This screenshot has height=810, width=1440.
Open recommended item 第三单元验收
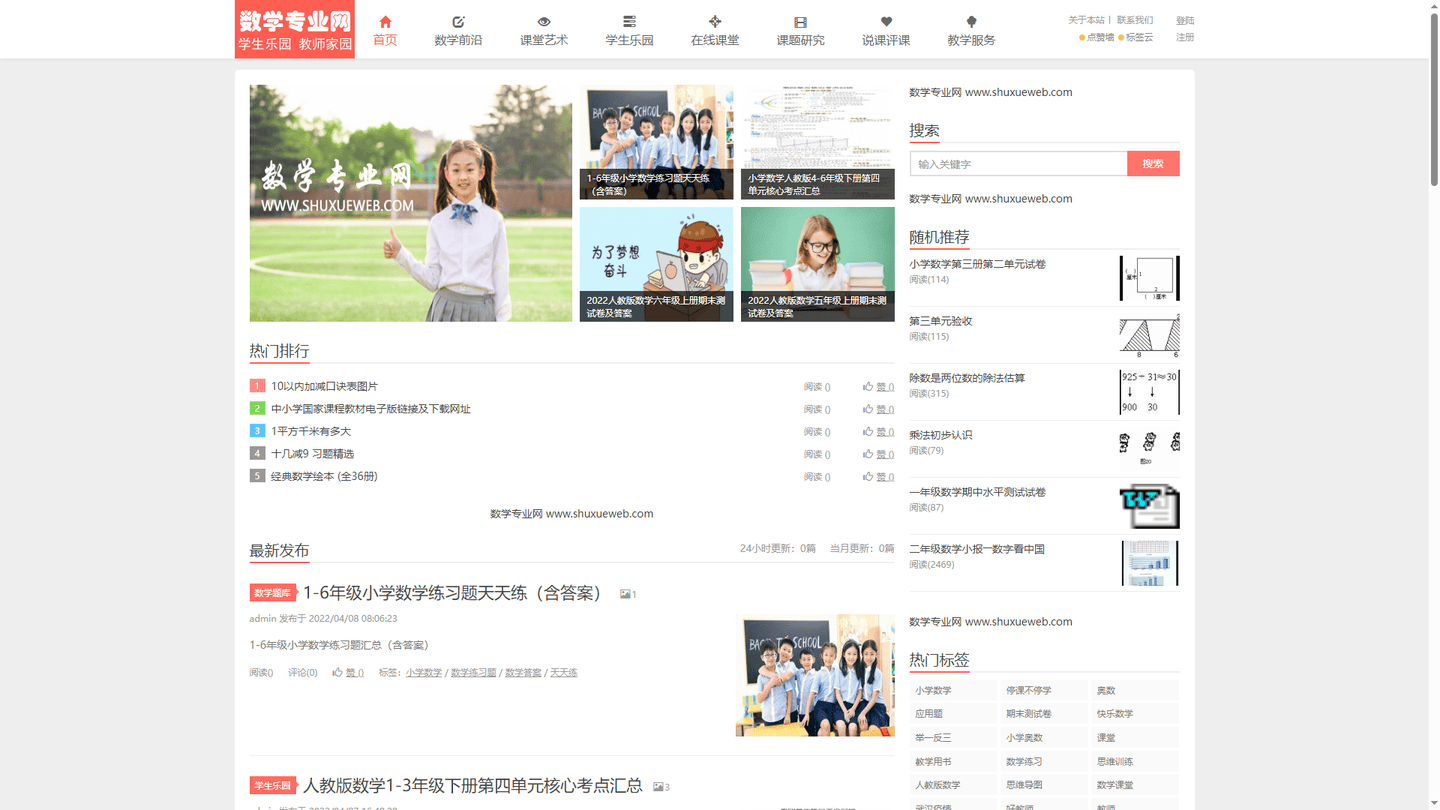(940, 321)
